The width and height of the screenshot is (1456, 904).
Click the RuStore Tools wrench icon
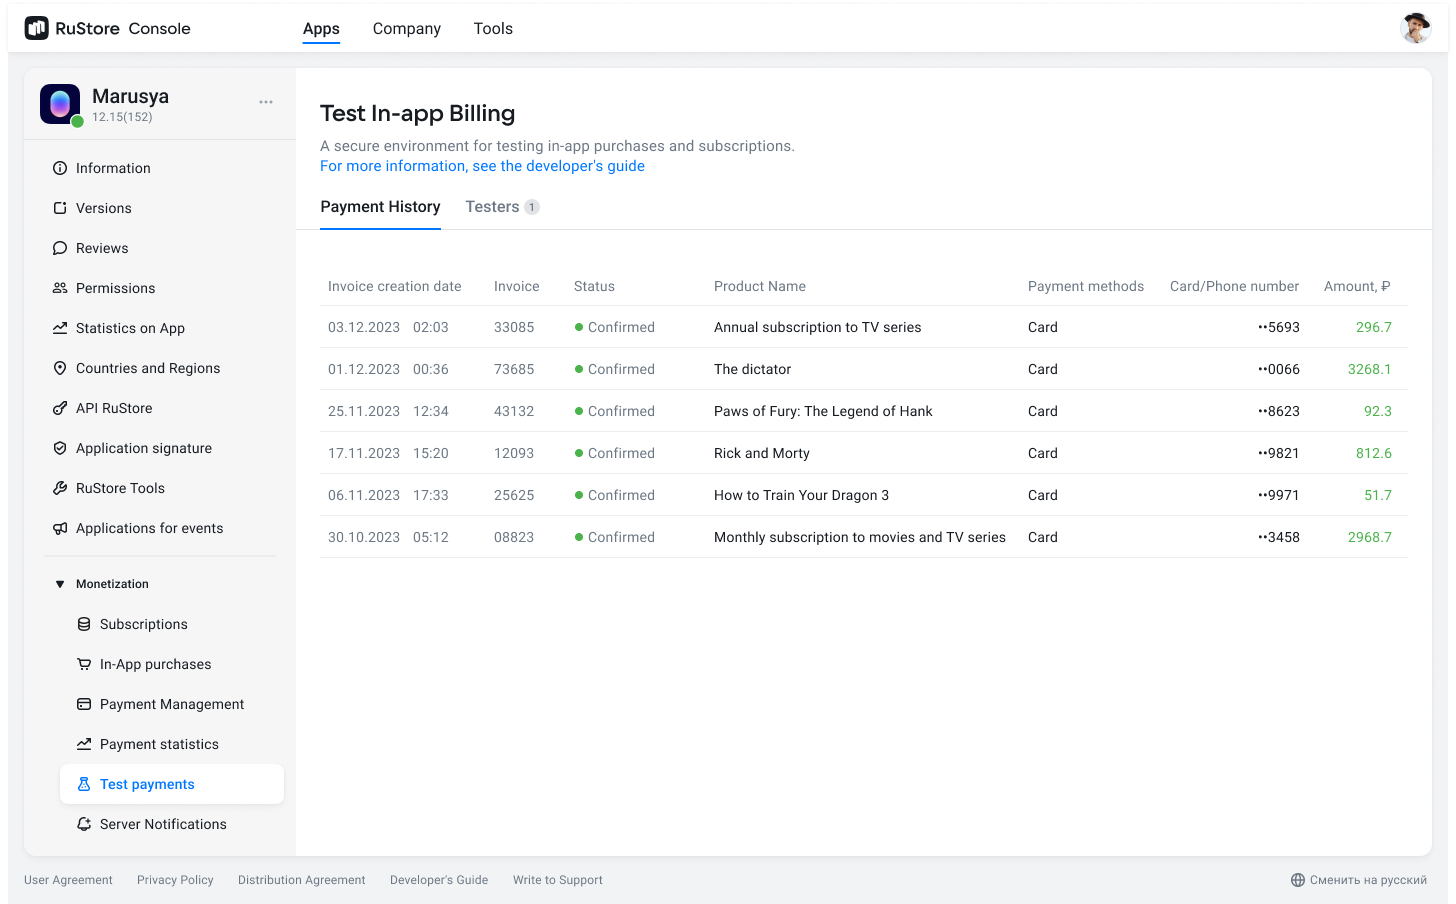[x=60, y=488]
